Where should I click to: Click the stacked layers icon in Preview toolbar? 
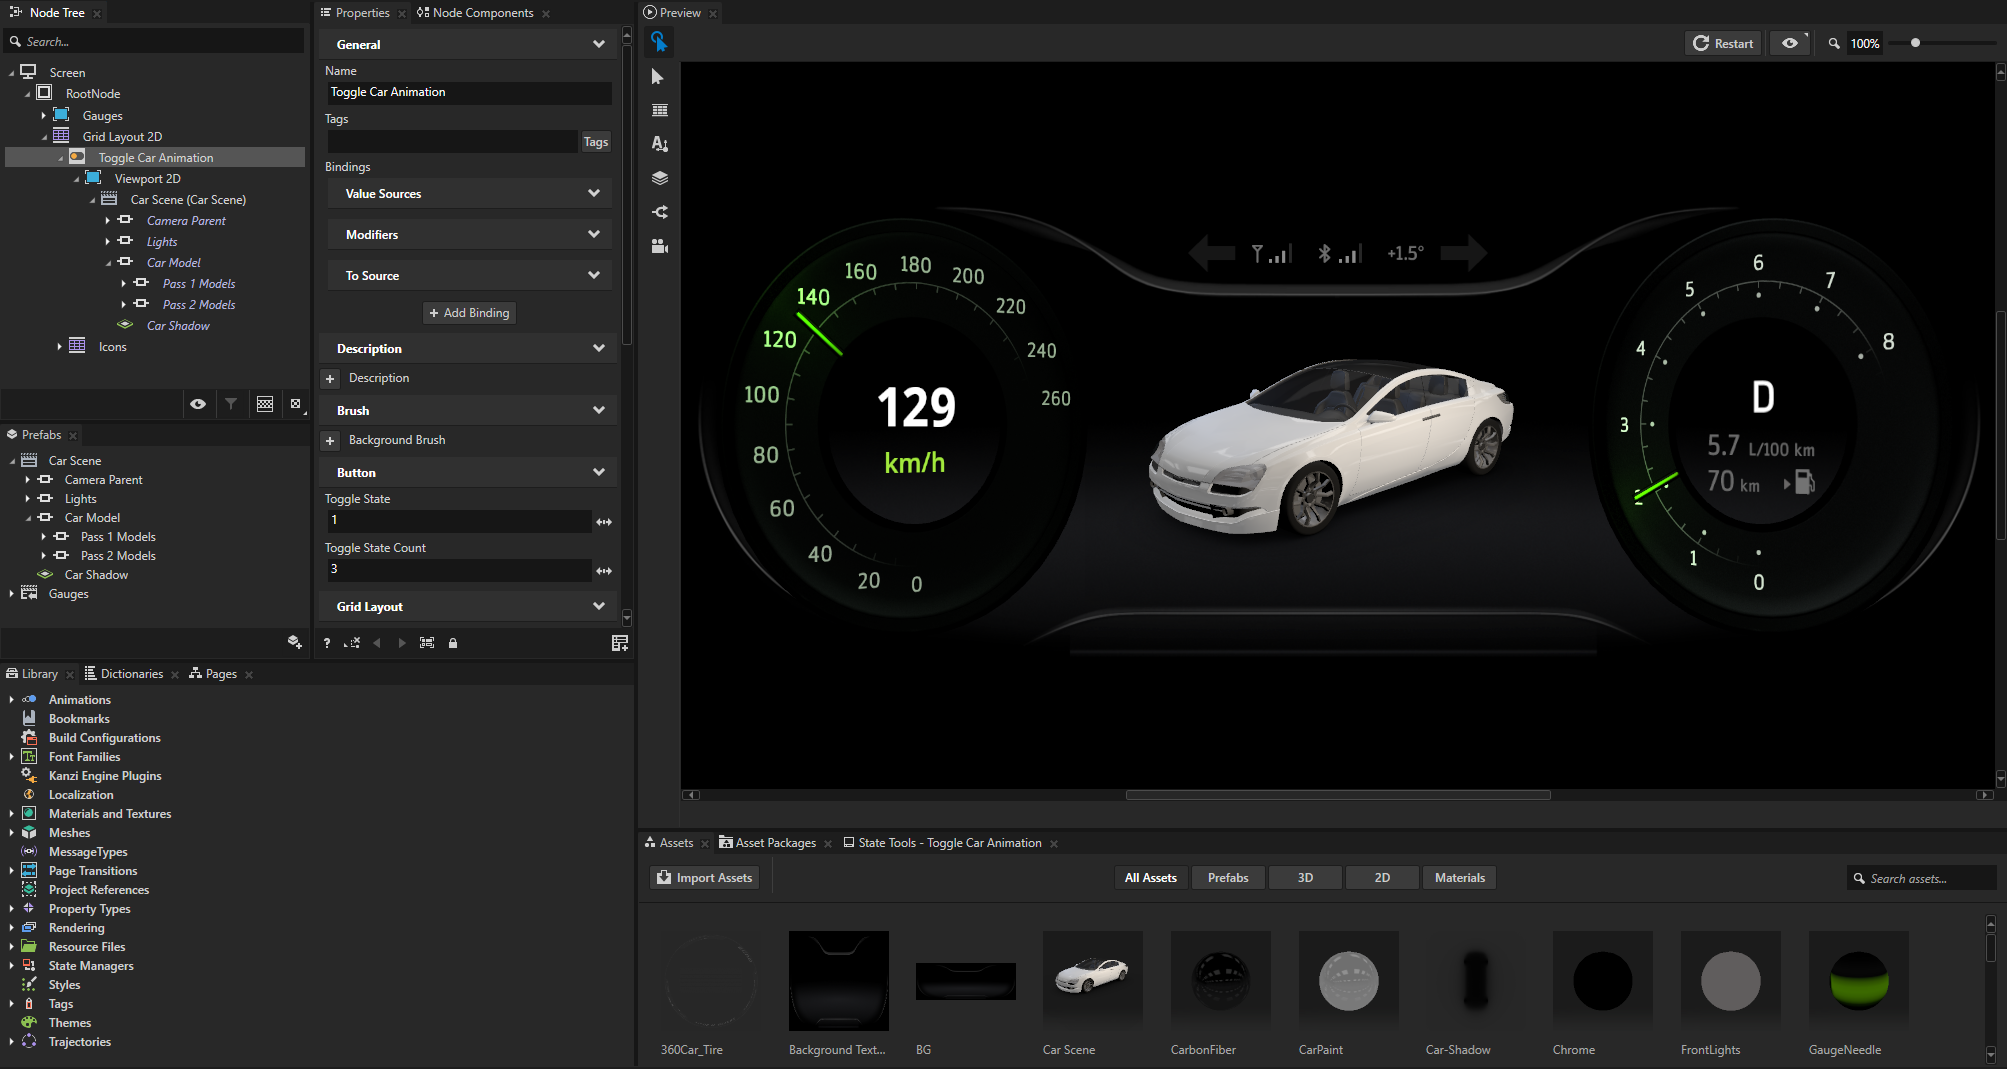[x=659, y=178]
